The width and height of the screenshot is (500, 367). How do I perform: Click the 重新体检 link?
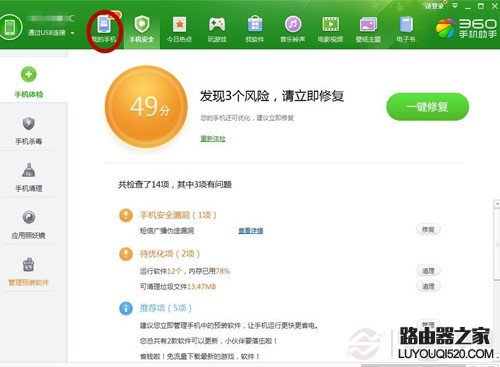click(213, 138)
